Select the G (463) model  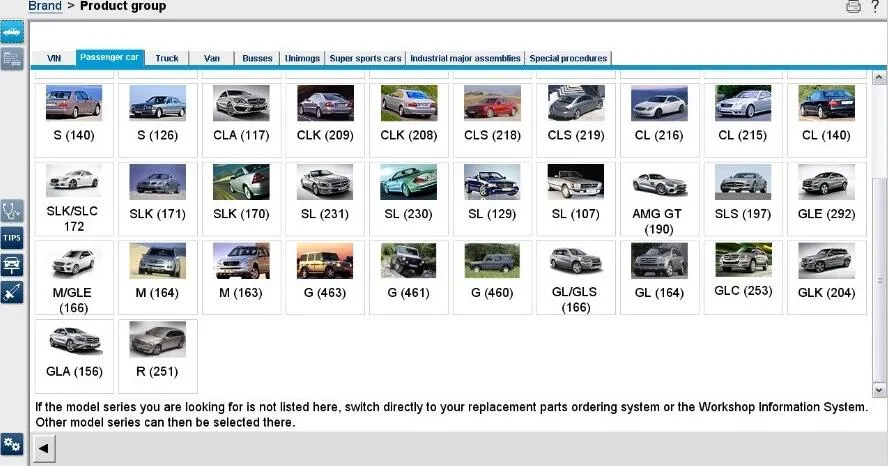click(325, 277)
